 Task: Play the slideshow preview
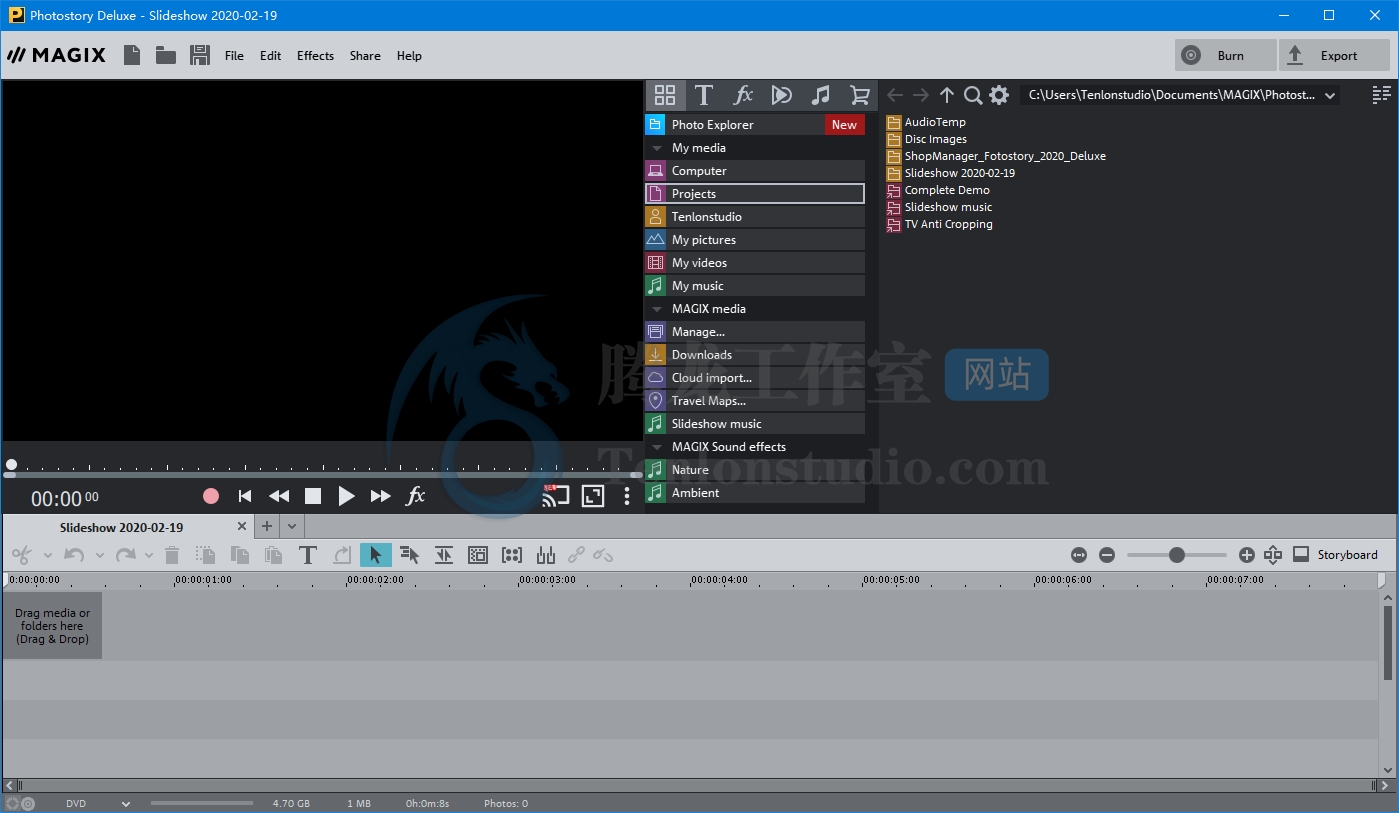coord(346,496)
